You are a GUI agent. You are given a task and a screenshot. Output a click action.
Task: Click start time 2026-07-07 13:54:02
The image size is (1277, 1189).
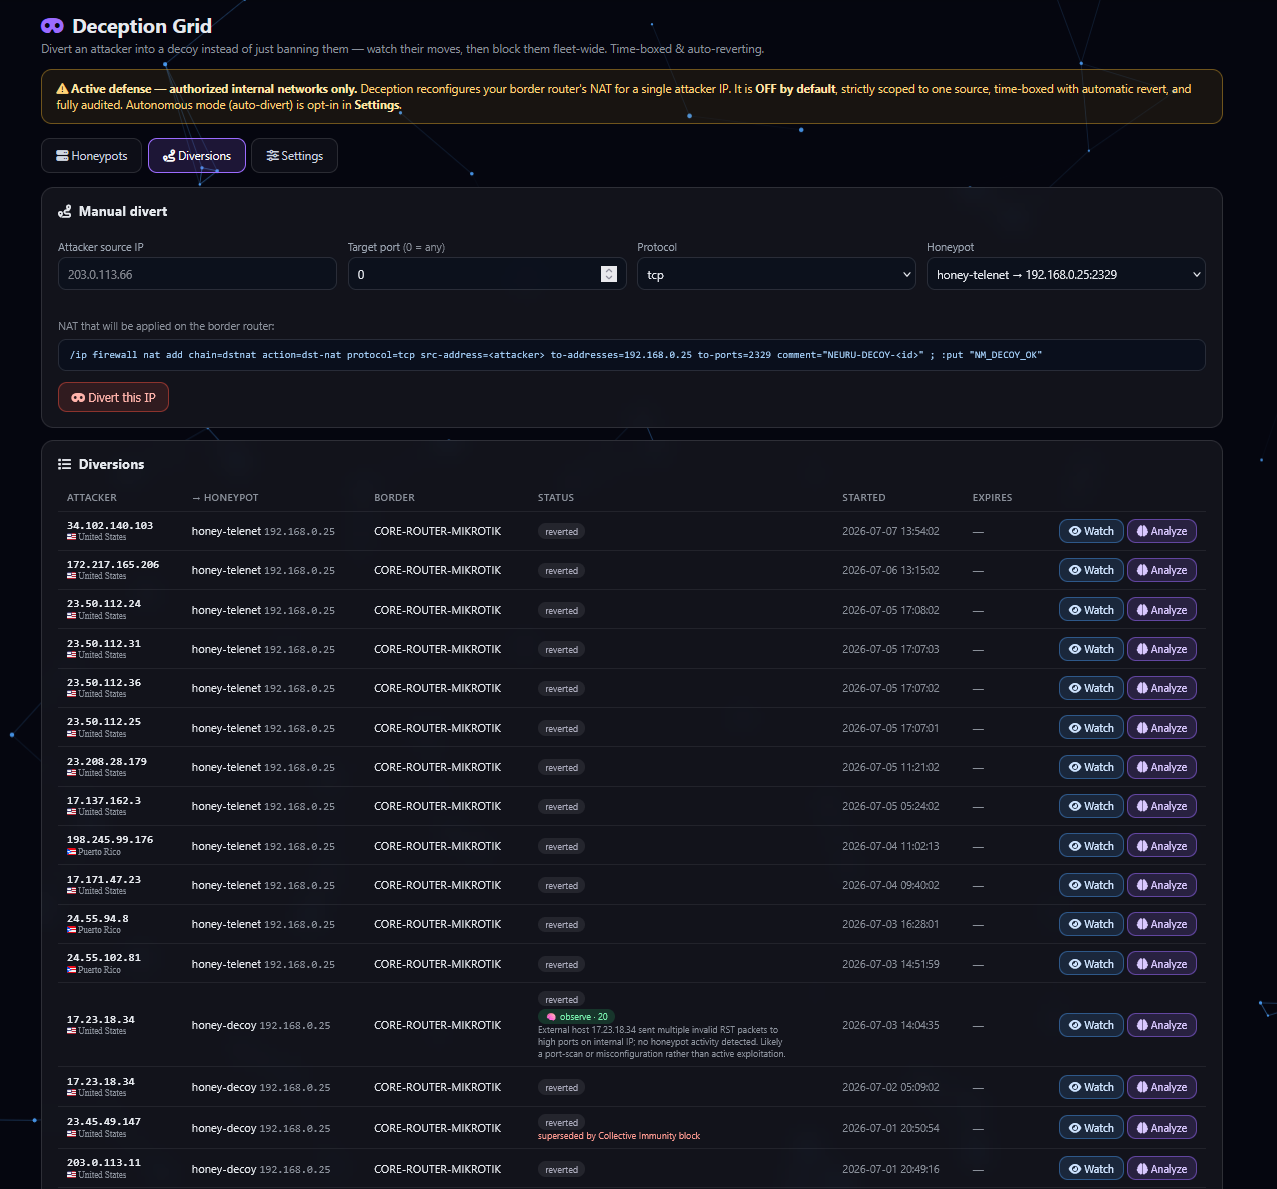(891, 531)
